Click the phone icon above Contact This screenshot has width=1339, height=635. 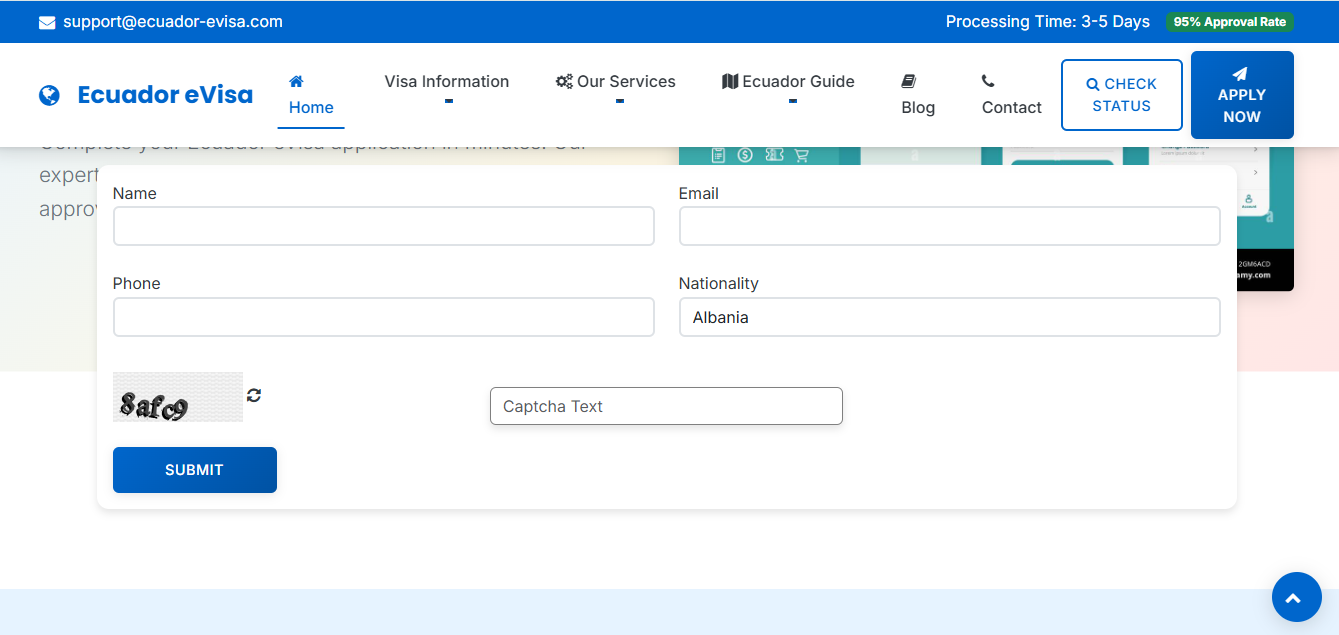988,81
